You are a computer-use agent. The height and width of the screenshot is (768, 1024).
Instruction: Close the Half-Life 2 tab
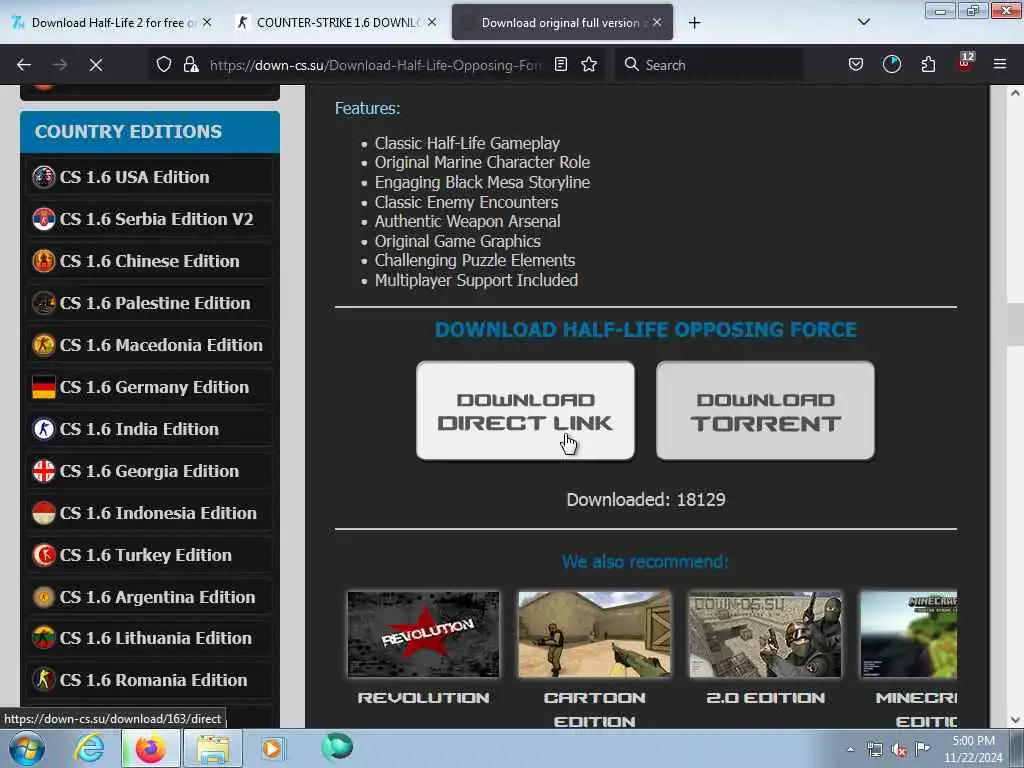207,22
